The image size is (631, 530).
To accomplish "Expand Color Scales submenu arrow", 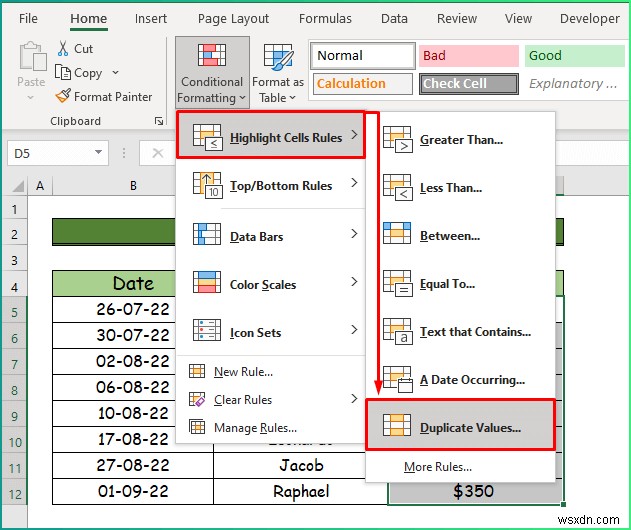I will tap(354, 282).
